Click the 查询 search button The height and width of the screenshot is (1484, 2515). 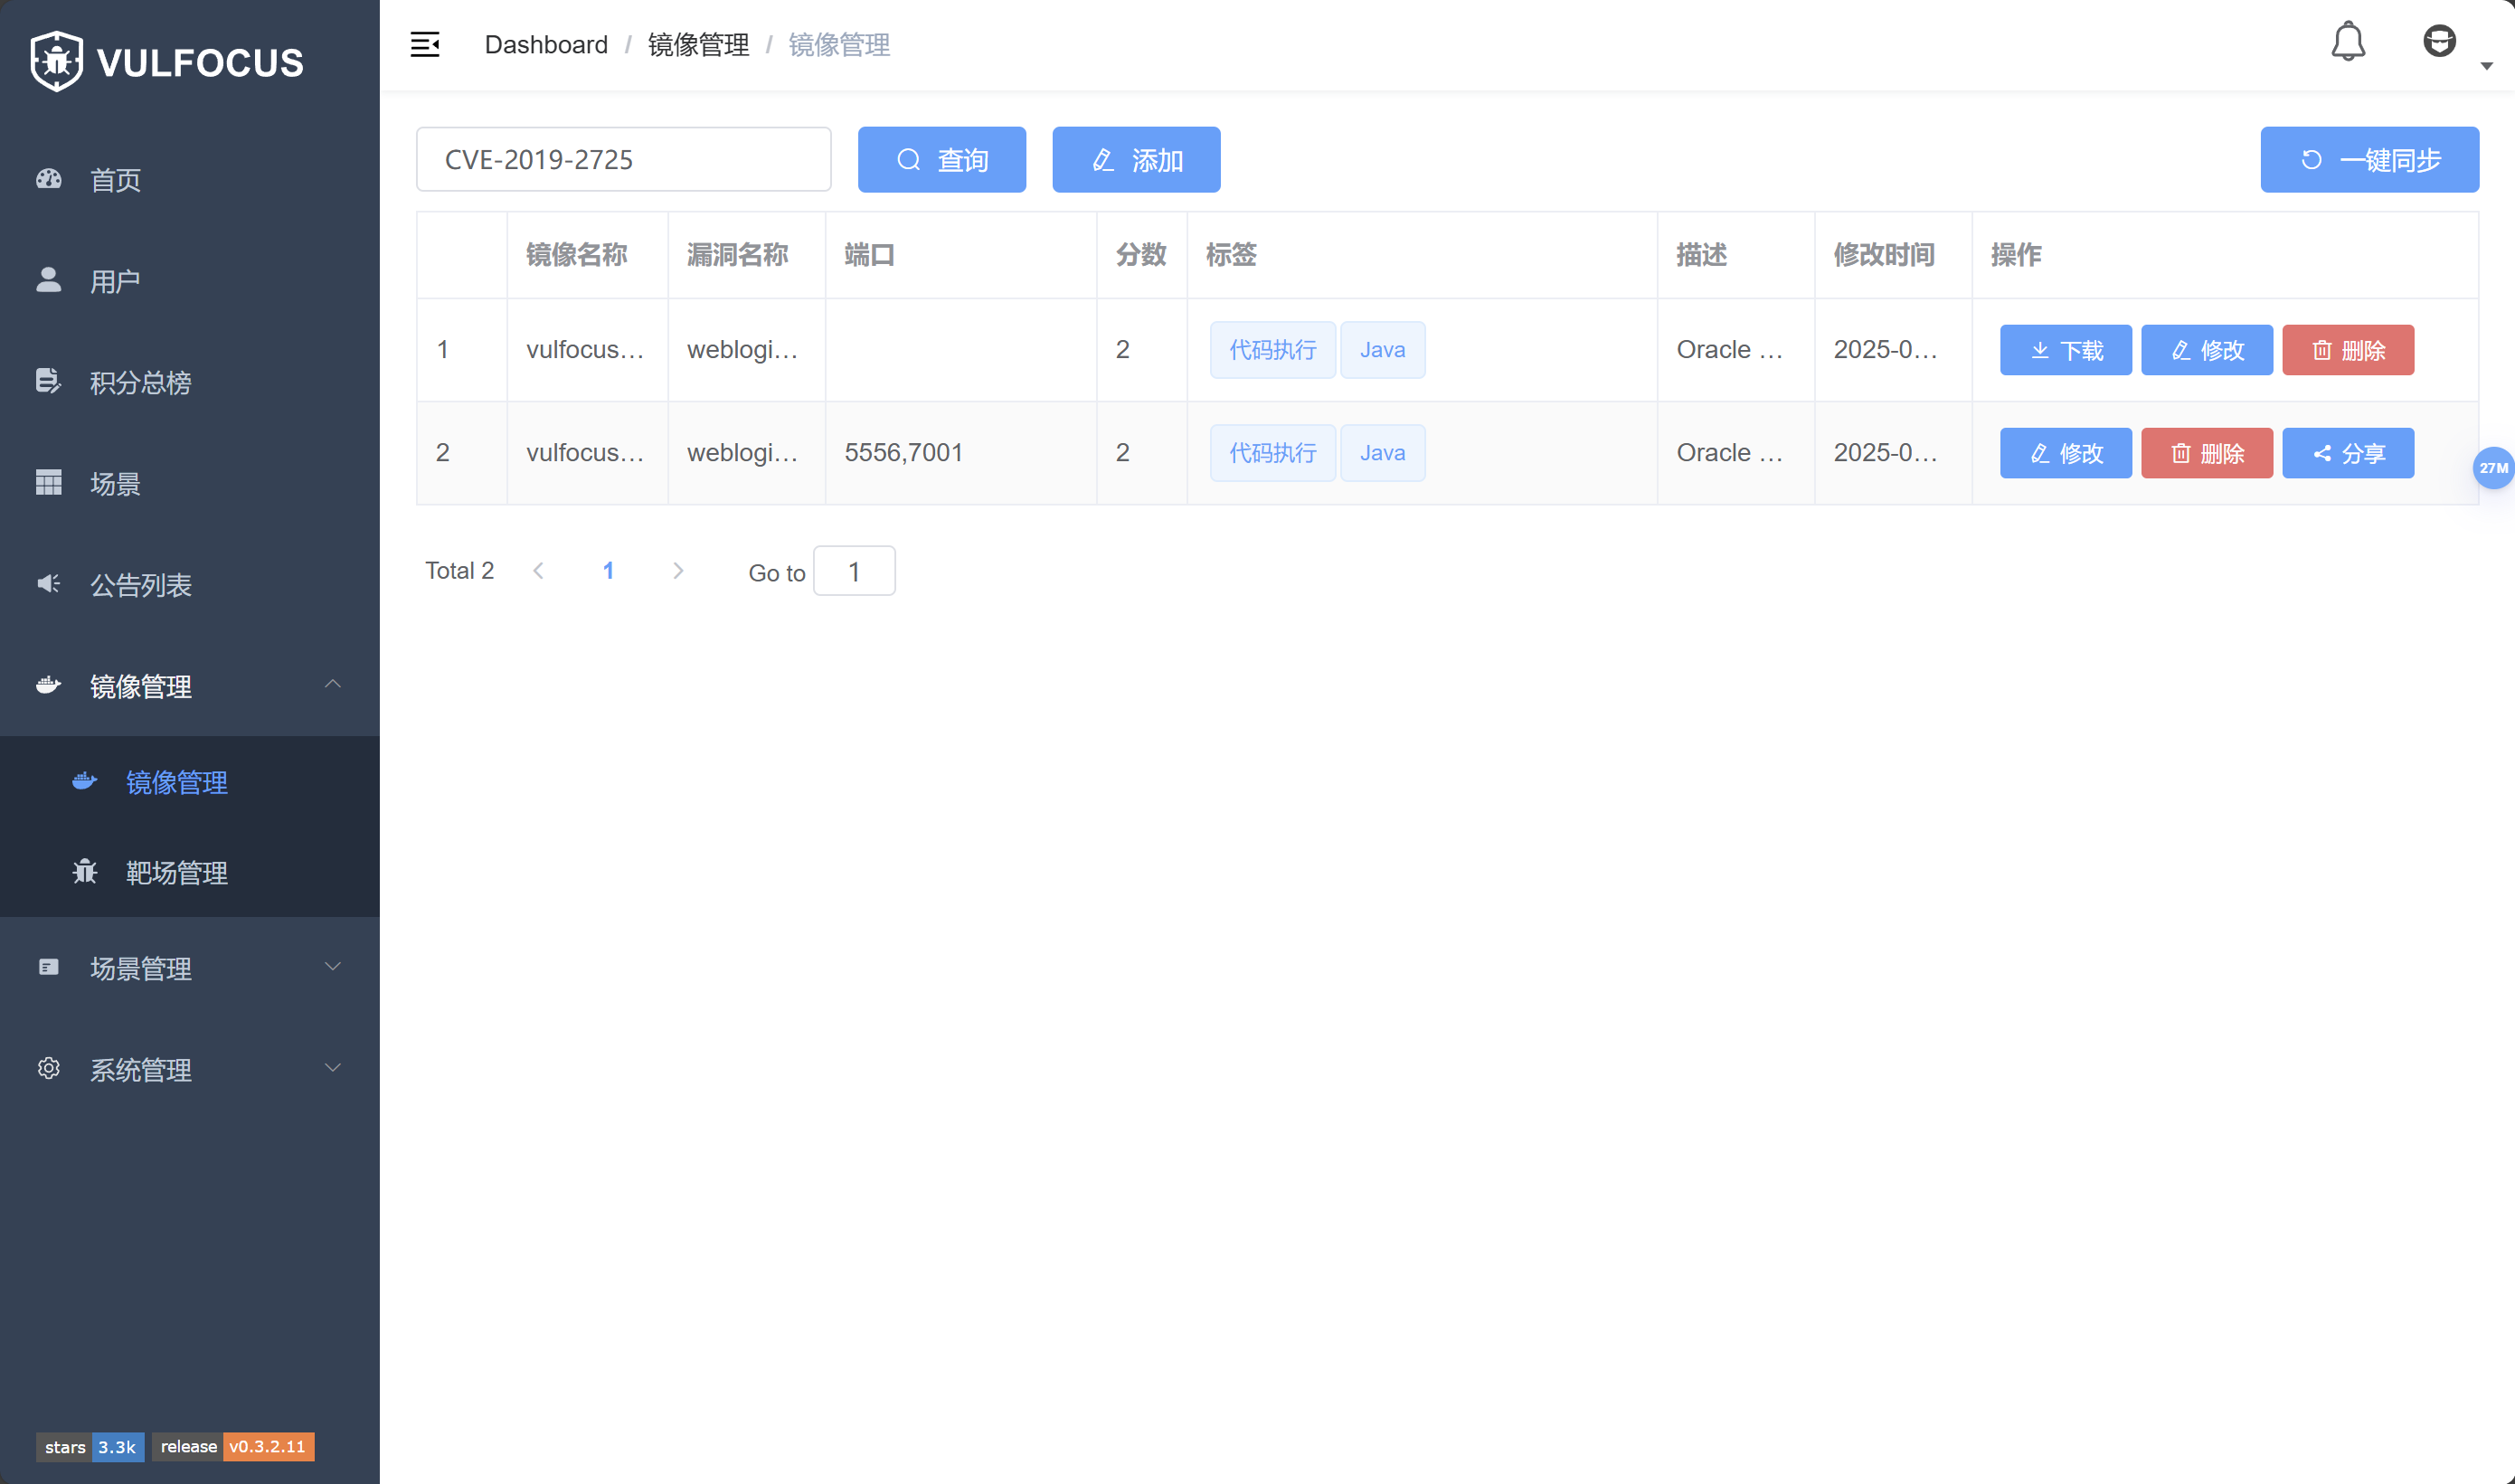(x=941, y=160)
